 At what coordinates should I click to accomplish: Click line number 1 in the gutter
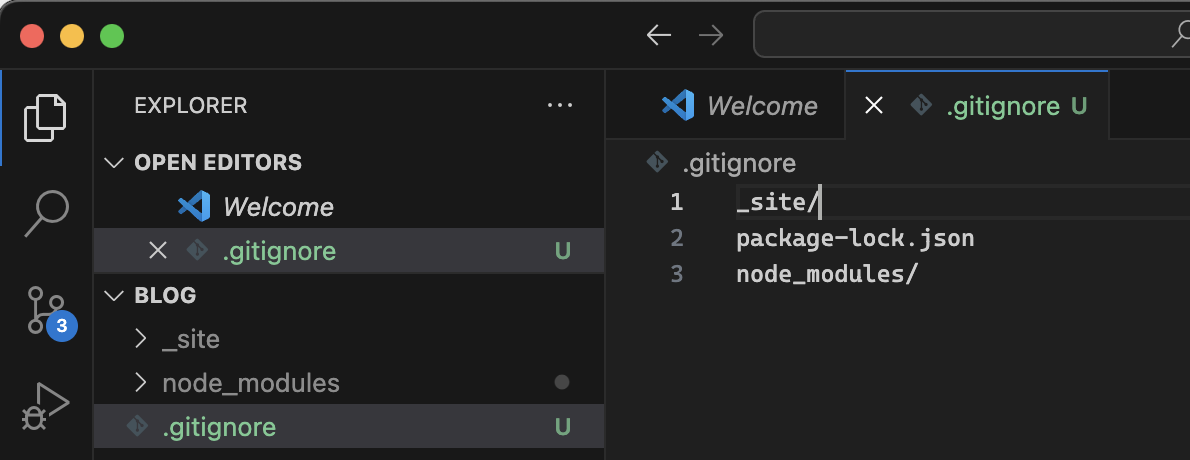[x=676, y=202]
